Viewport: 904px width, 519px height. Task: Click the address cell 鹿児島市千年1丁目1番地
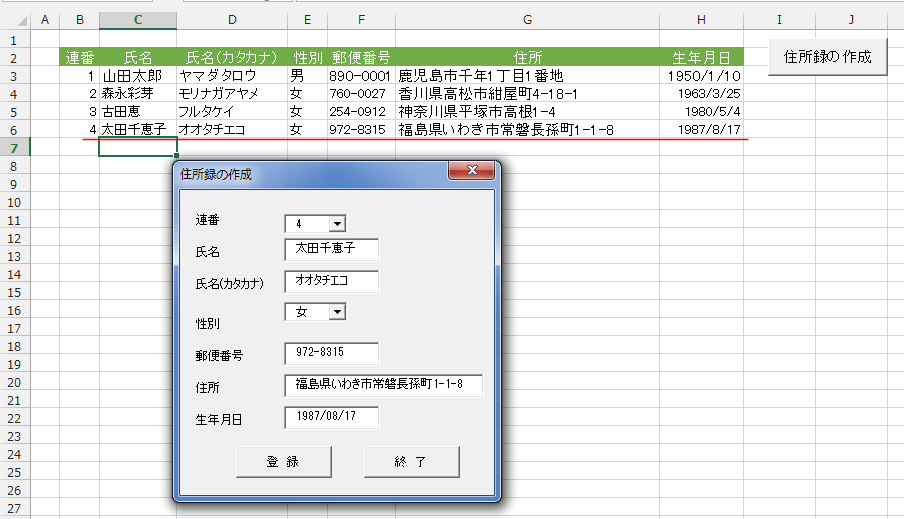(x=527, y=76)
